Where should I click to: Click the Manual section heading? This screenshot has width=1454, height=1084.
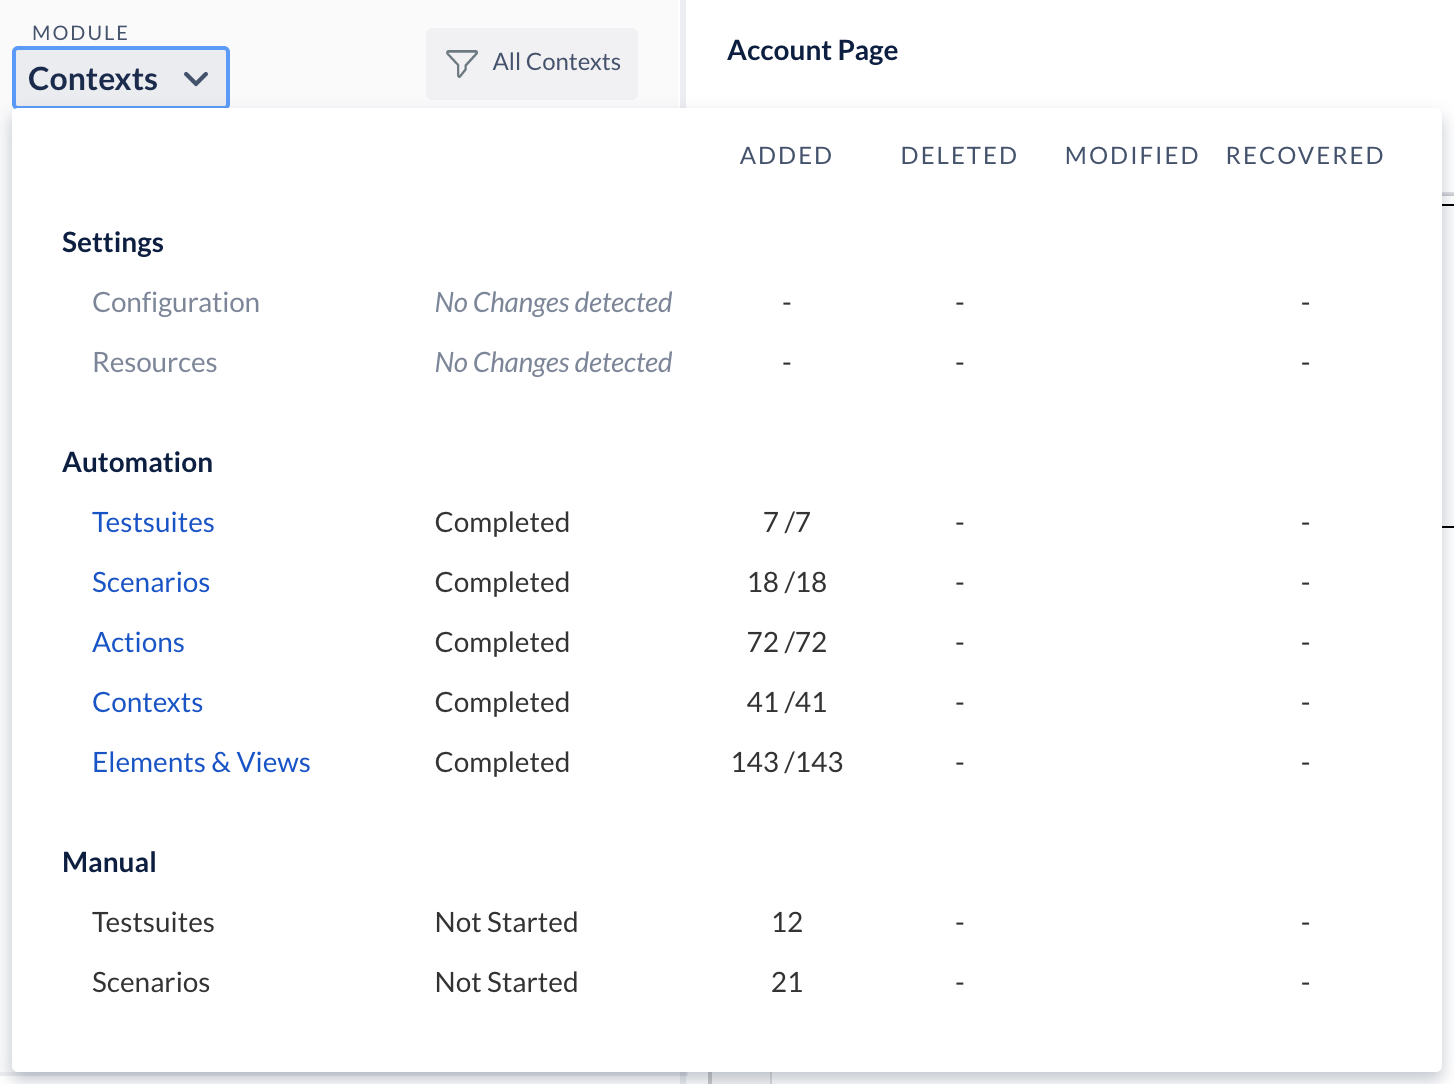coord(109,862)
